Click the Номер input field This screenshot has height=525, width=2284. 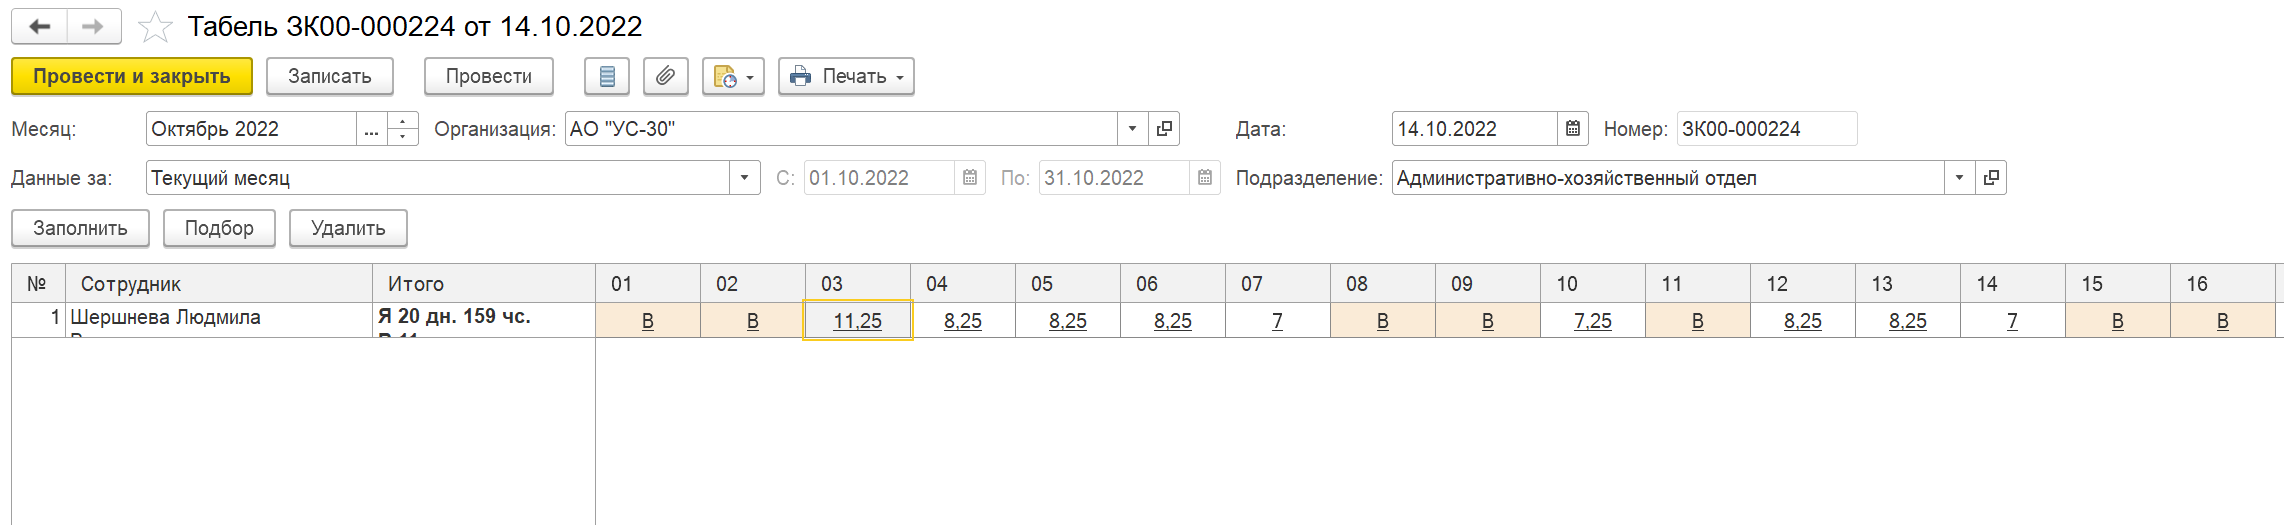(1766, 129)
